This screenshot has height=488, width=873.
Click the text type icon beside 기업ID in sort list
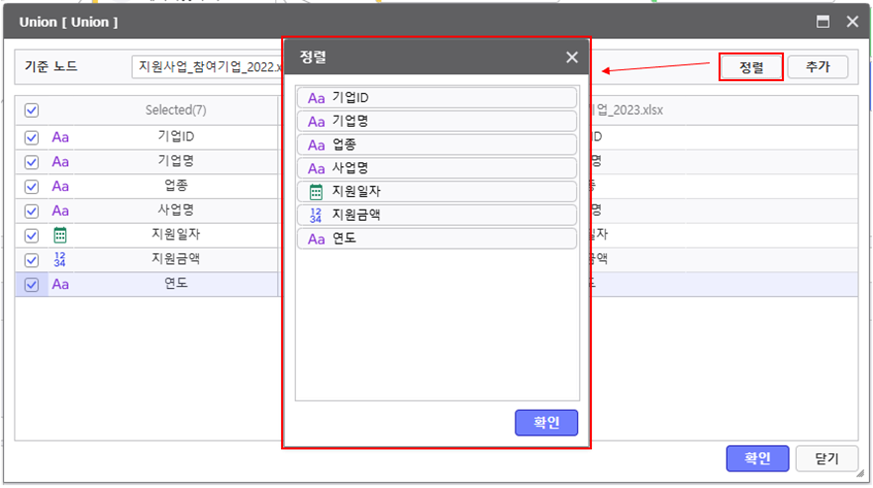(x=316, y=98)
